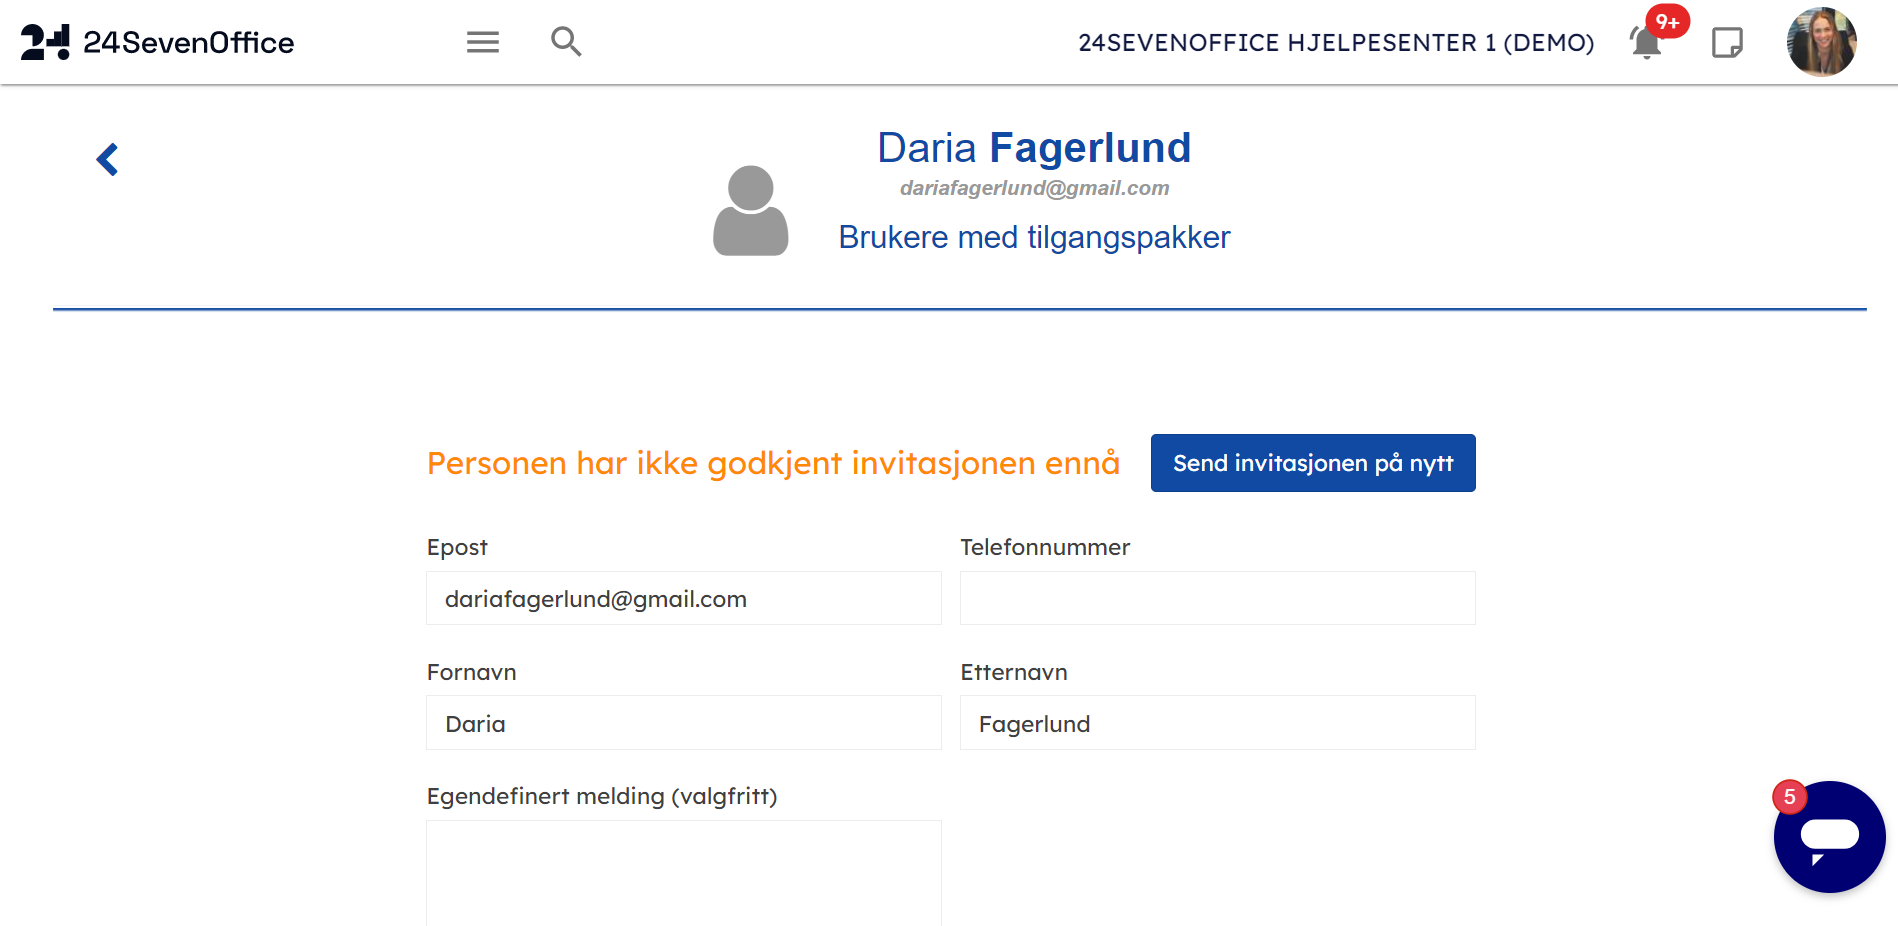
Task: Click the unread chat badge showing 5
Action: (x=1789, y=797)
